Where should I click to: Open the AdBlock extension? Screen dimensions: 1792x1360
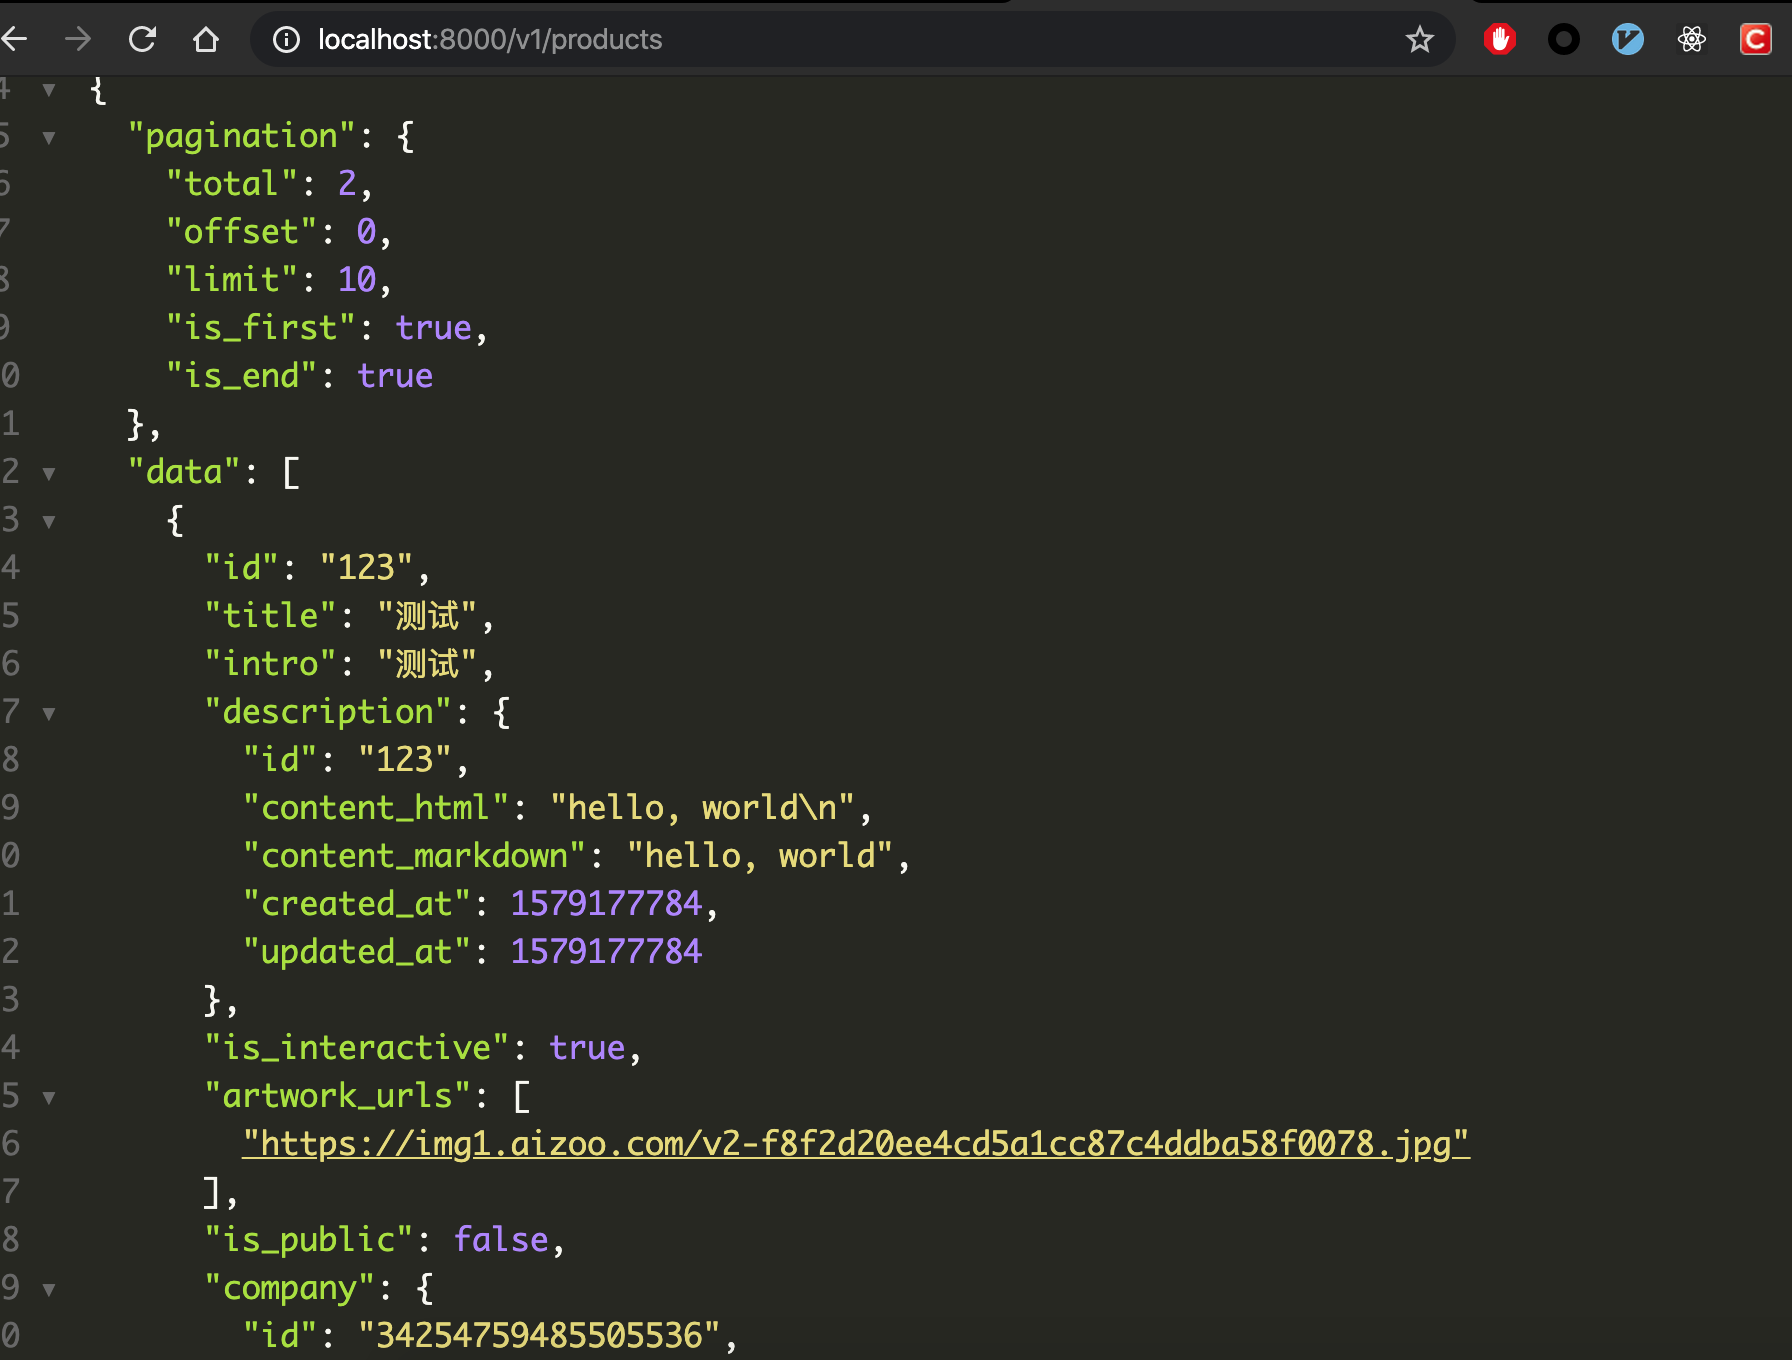(x=1499, y=39)
